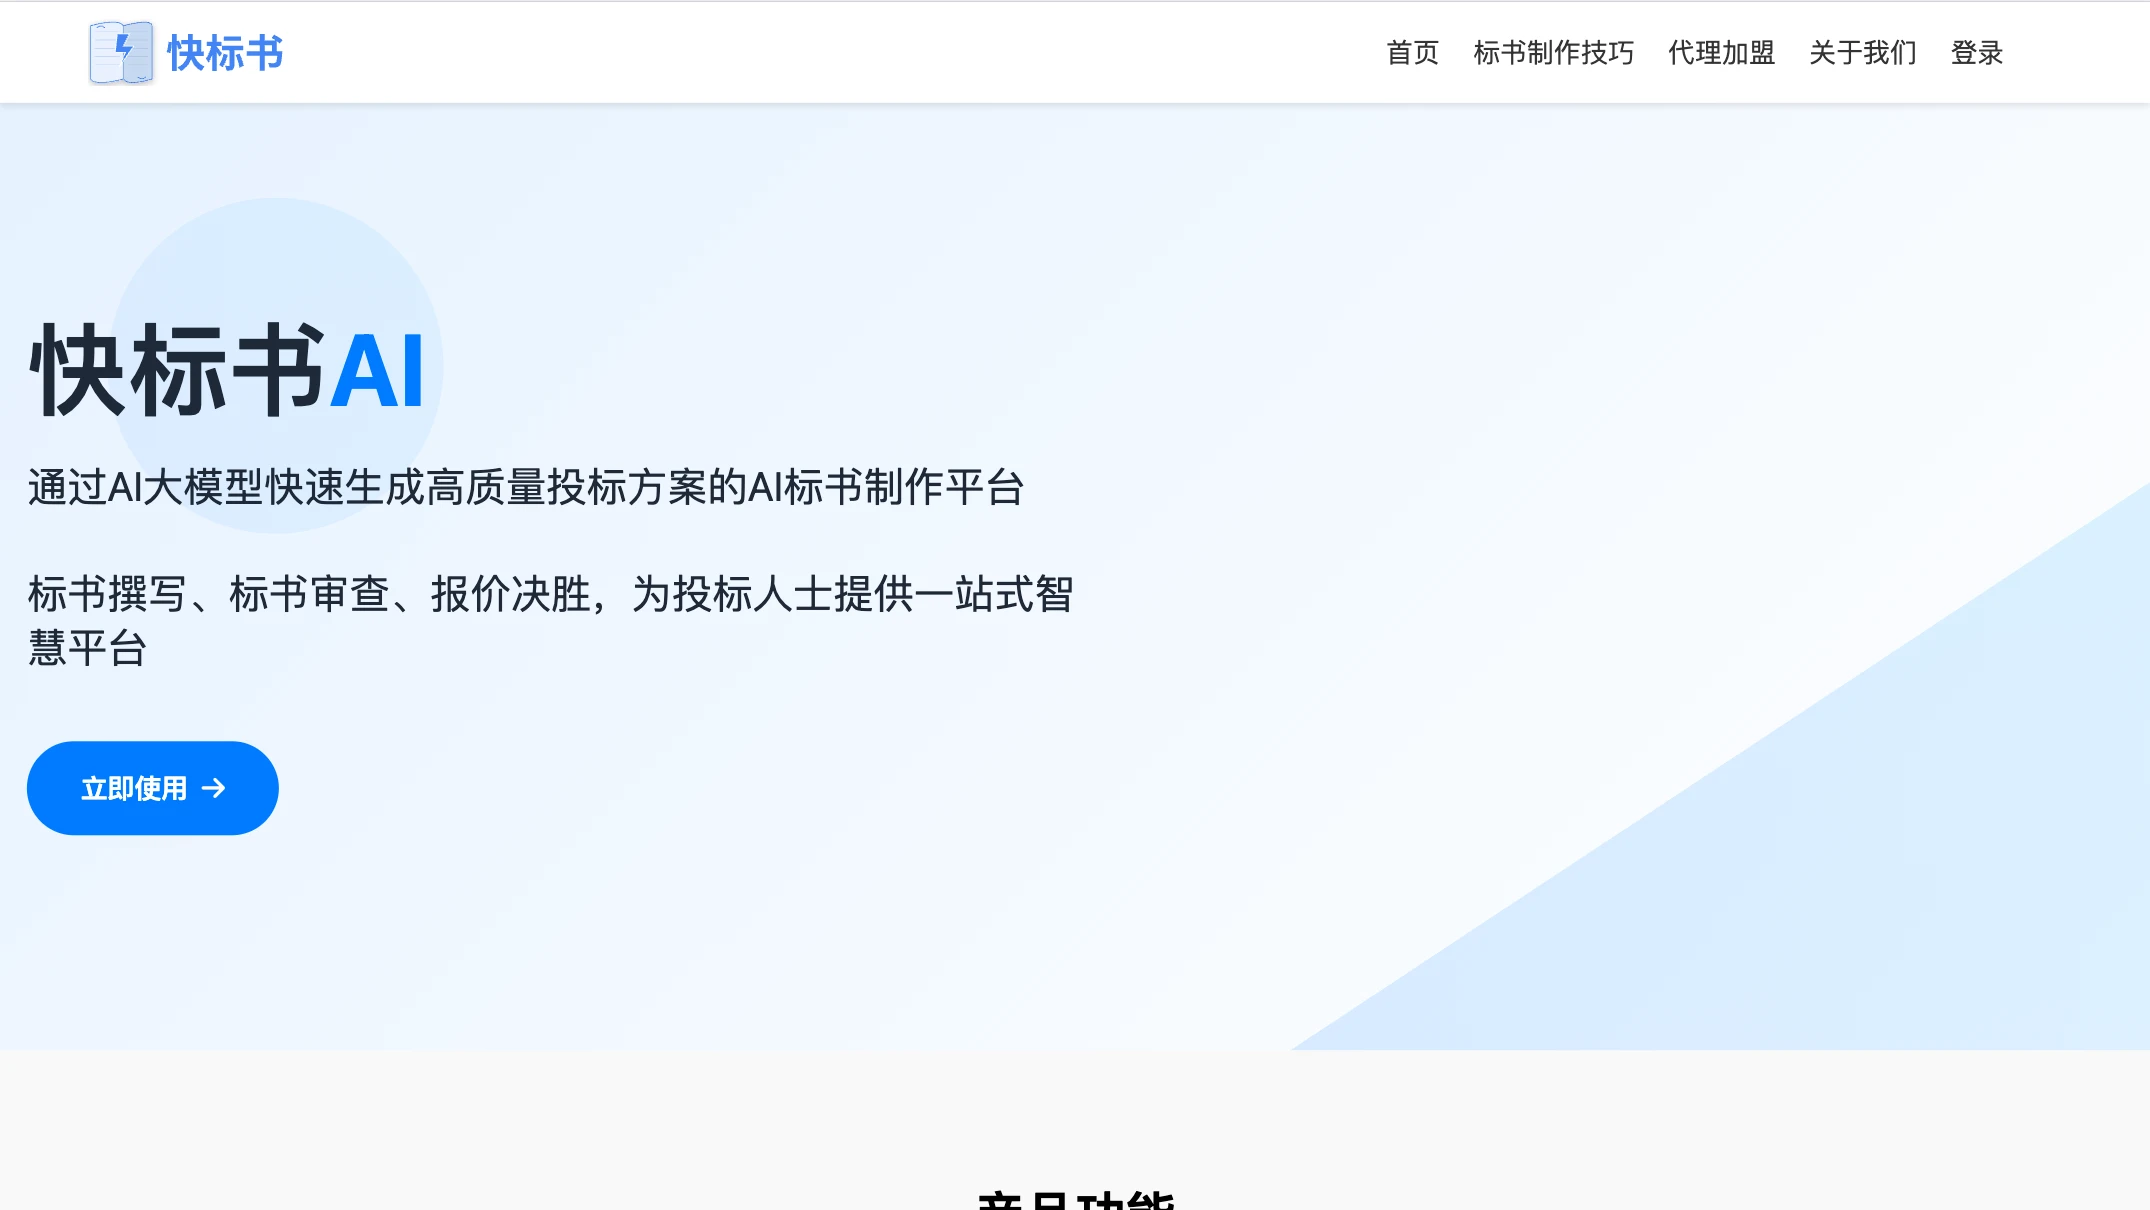Click the 快标书 book logo icon
The height and width of the screenshot is (1210, 2150).
click(121, 52)
